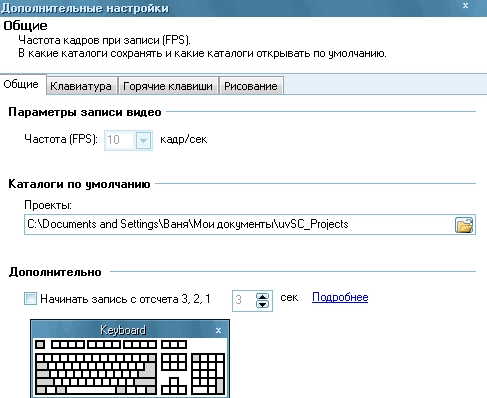Viewport: 487px width, 398px height.
Task: Expand the Частота (FPS) dropdown arrow
Action: (144, 140)
